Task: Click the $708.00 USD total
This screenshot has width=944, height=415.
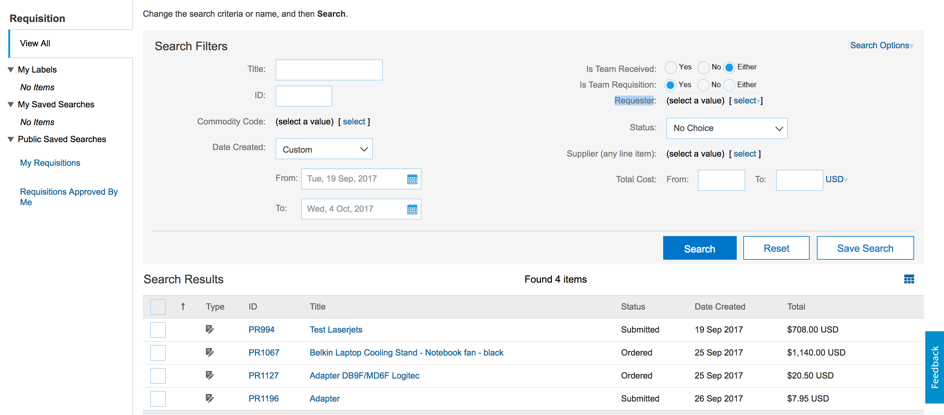Action: 812,329
